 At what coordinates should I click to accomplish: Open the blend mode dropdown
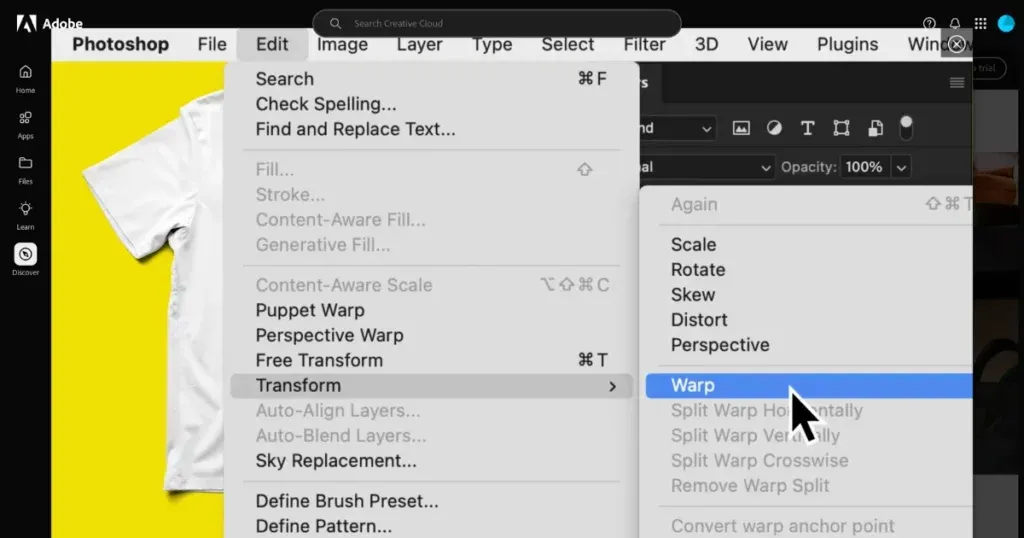click(706, 167)
